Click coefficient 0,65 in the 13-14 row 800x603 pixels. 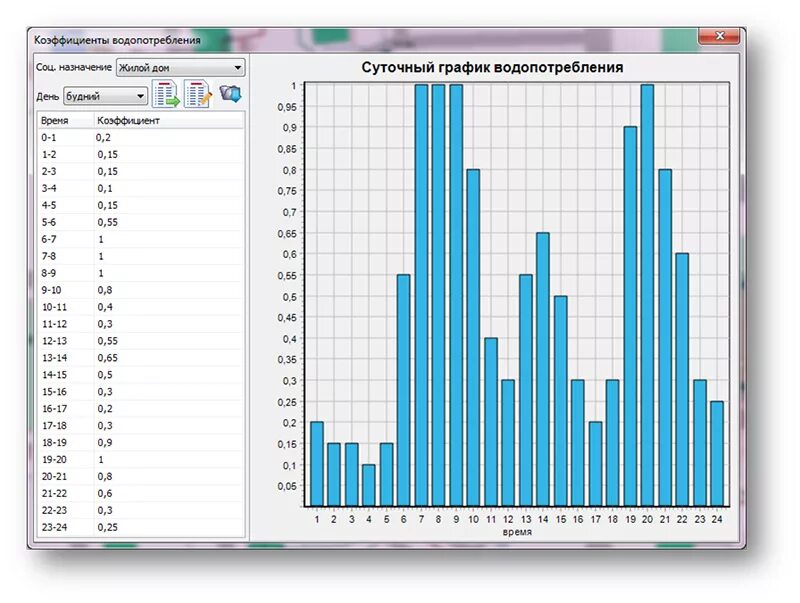point(107,358)
